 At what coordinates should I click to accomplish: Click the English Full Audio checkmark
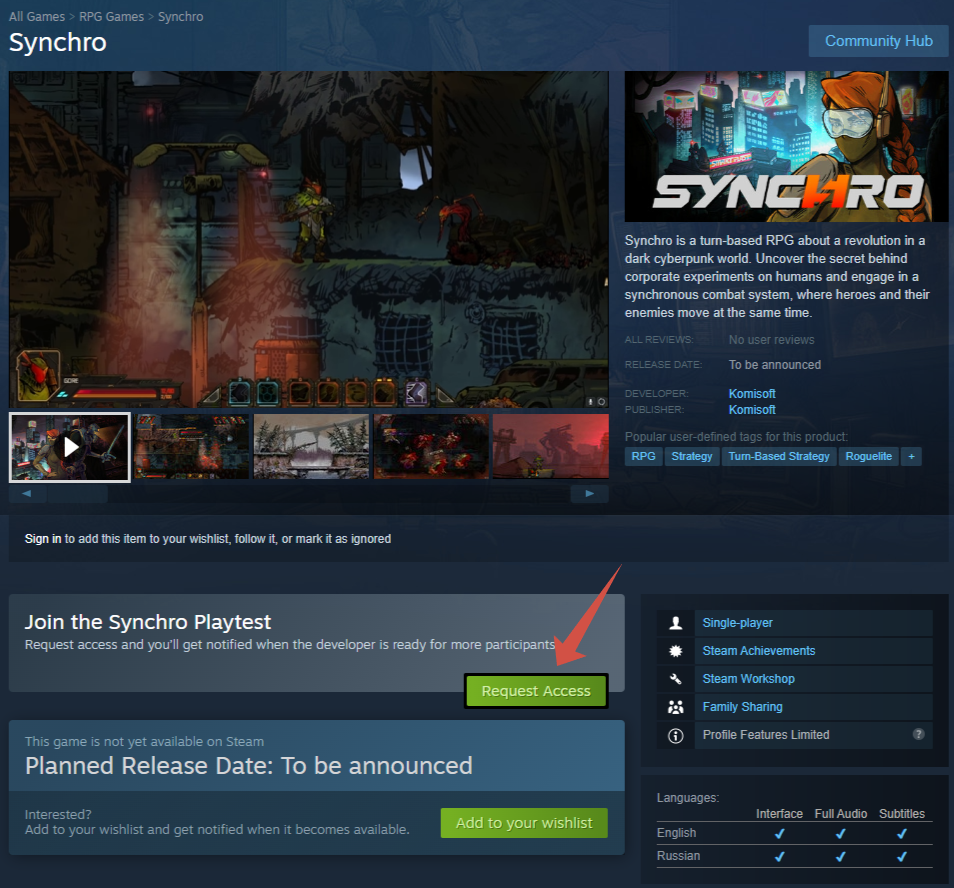pyautogui.click(x=840, y=833)
